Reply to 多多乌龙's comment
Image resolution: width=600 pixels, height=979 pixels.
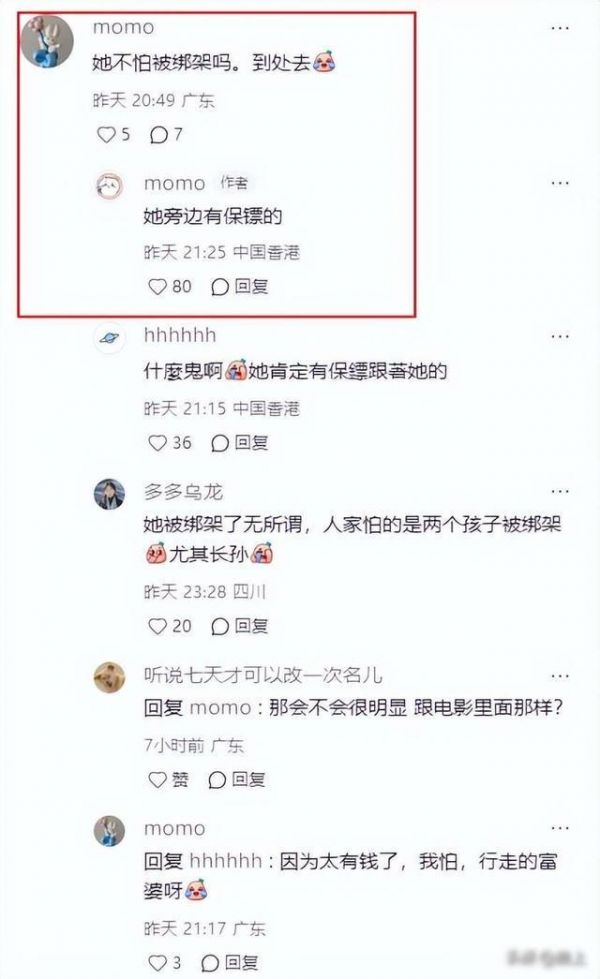click(x=240, y=626)
